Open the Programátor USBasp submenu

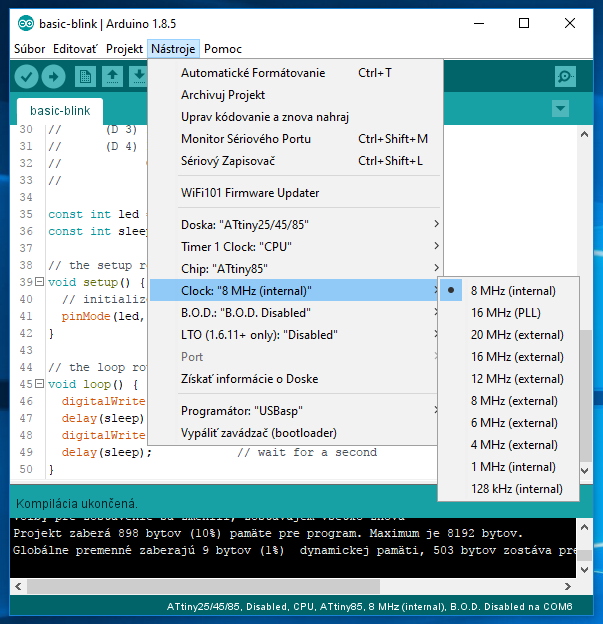(x=294, y=411)
